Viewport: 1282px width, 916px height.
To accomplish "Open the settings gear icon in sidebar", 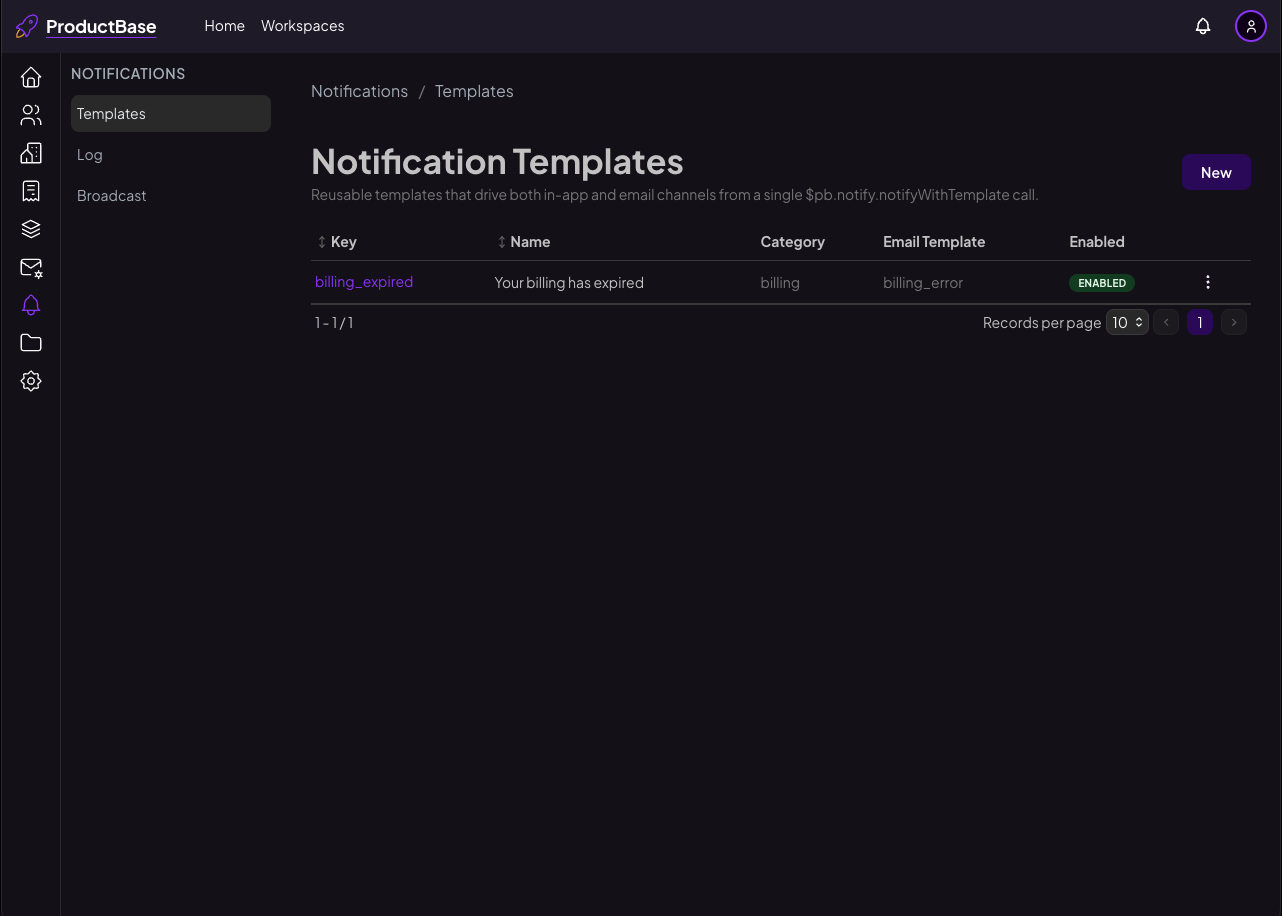I will pyautogui.click(x=31, y=381).
